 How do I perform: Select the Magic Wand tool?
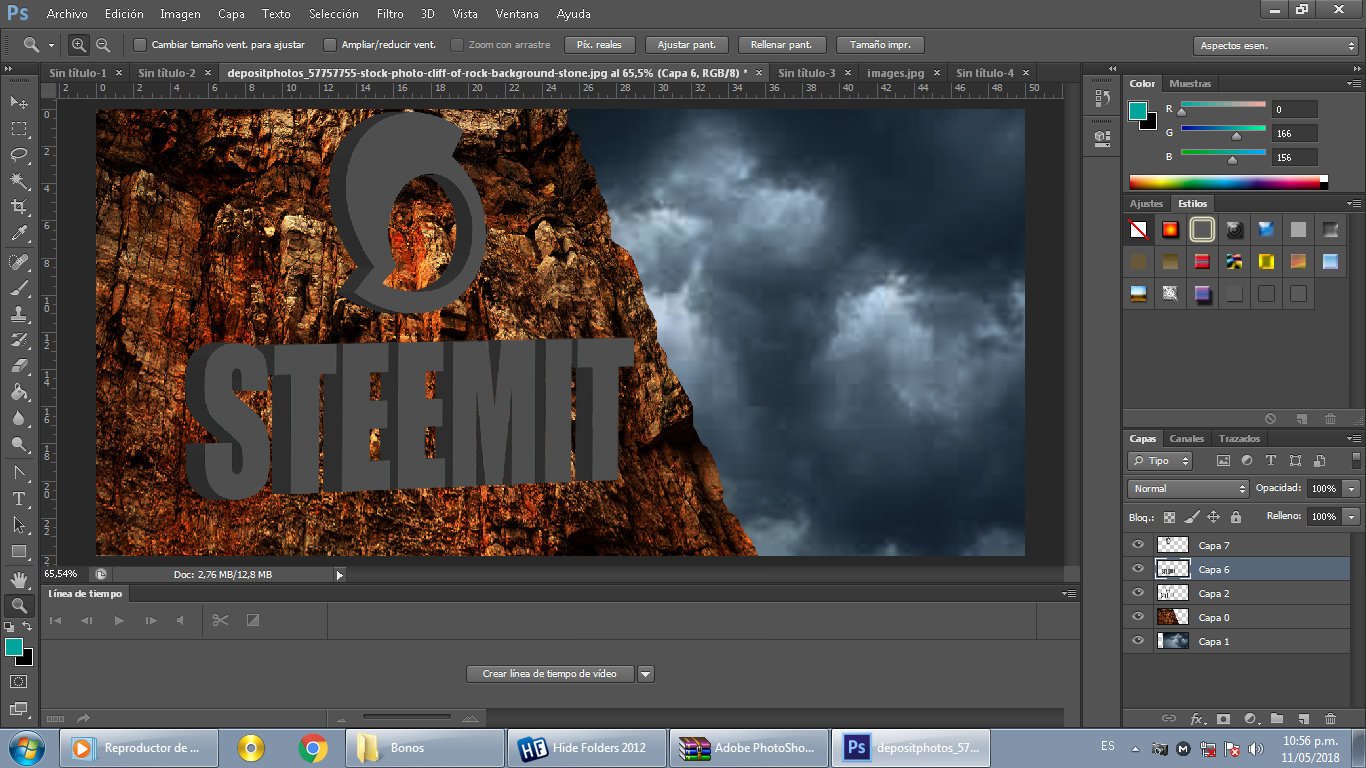(x=19, y=181)
